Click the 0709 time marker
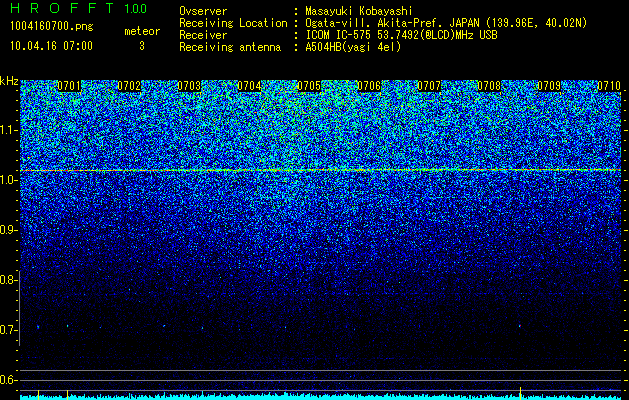The width and height of the screenshot is (629, 400). [x=549, y=86]
